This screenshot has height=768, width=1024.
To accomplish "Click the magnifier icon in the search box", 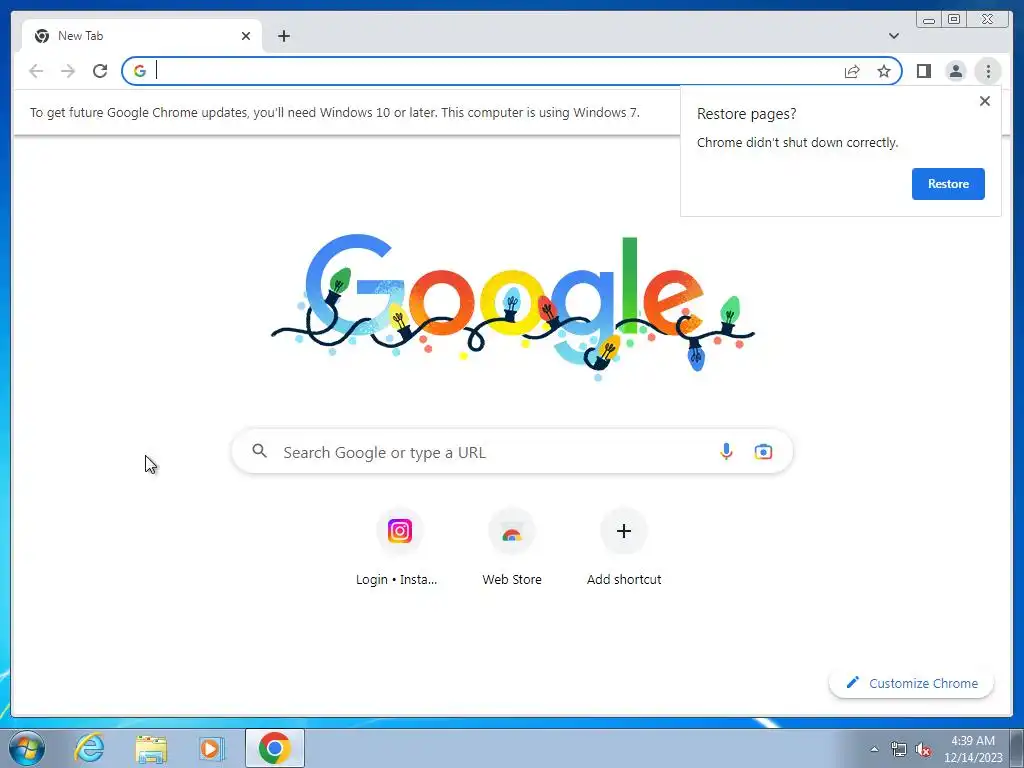I will [260, 451].
